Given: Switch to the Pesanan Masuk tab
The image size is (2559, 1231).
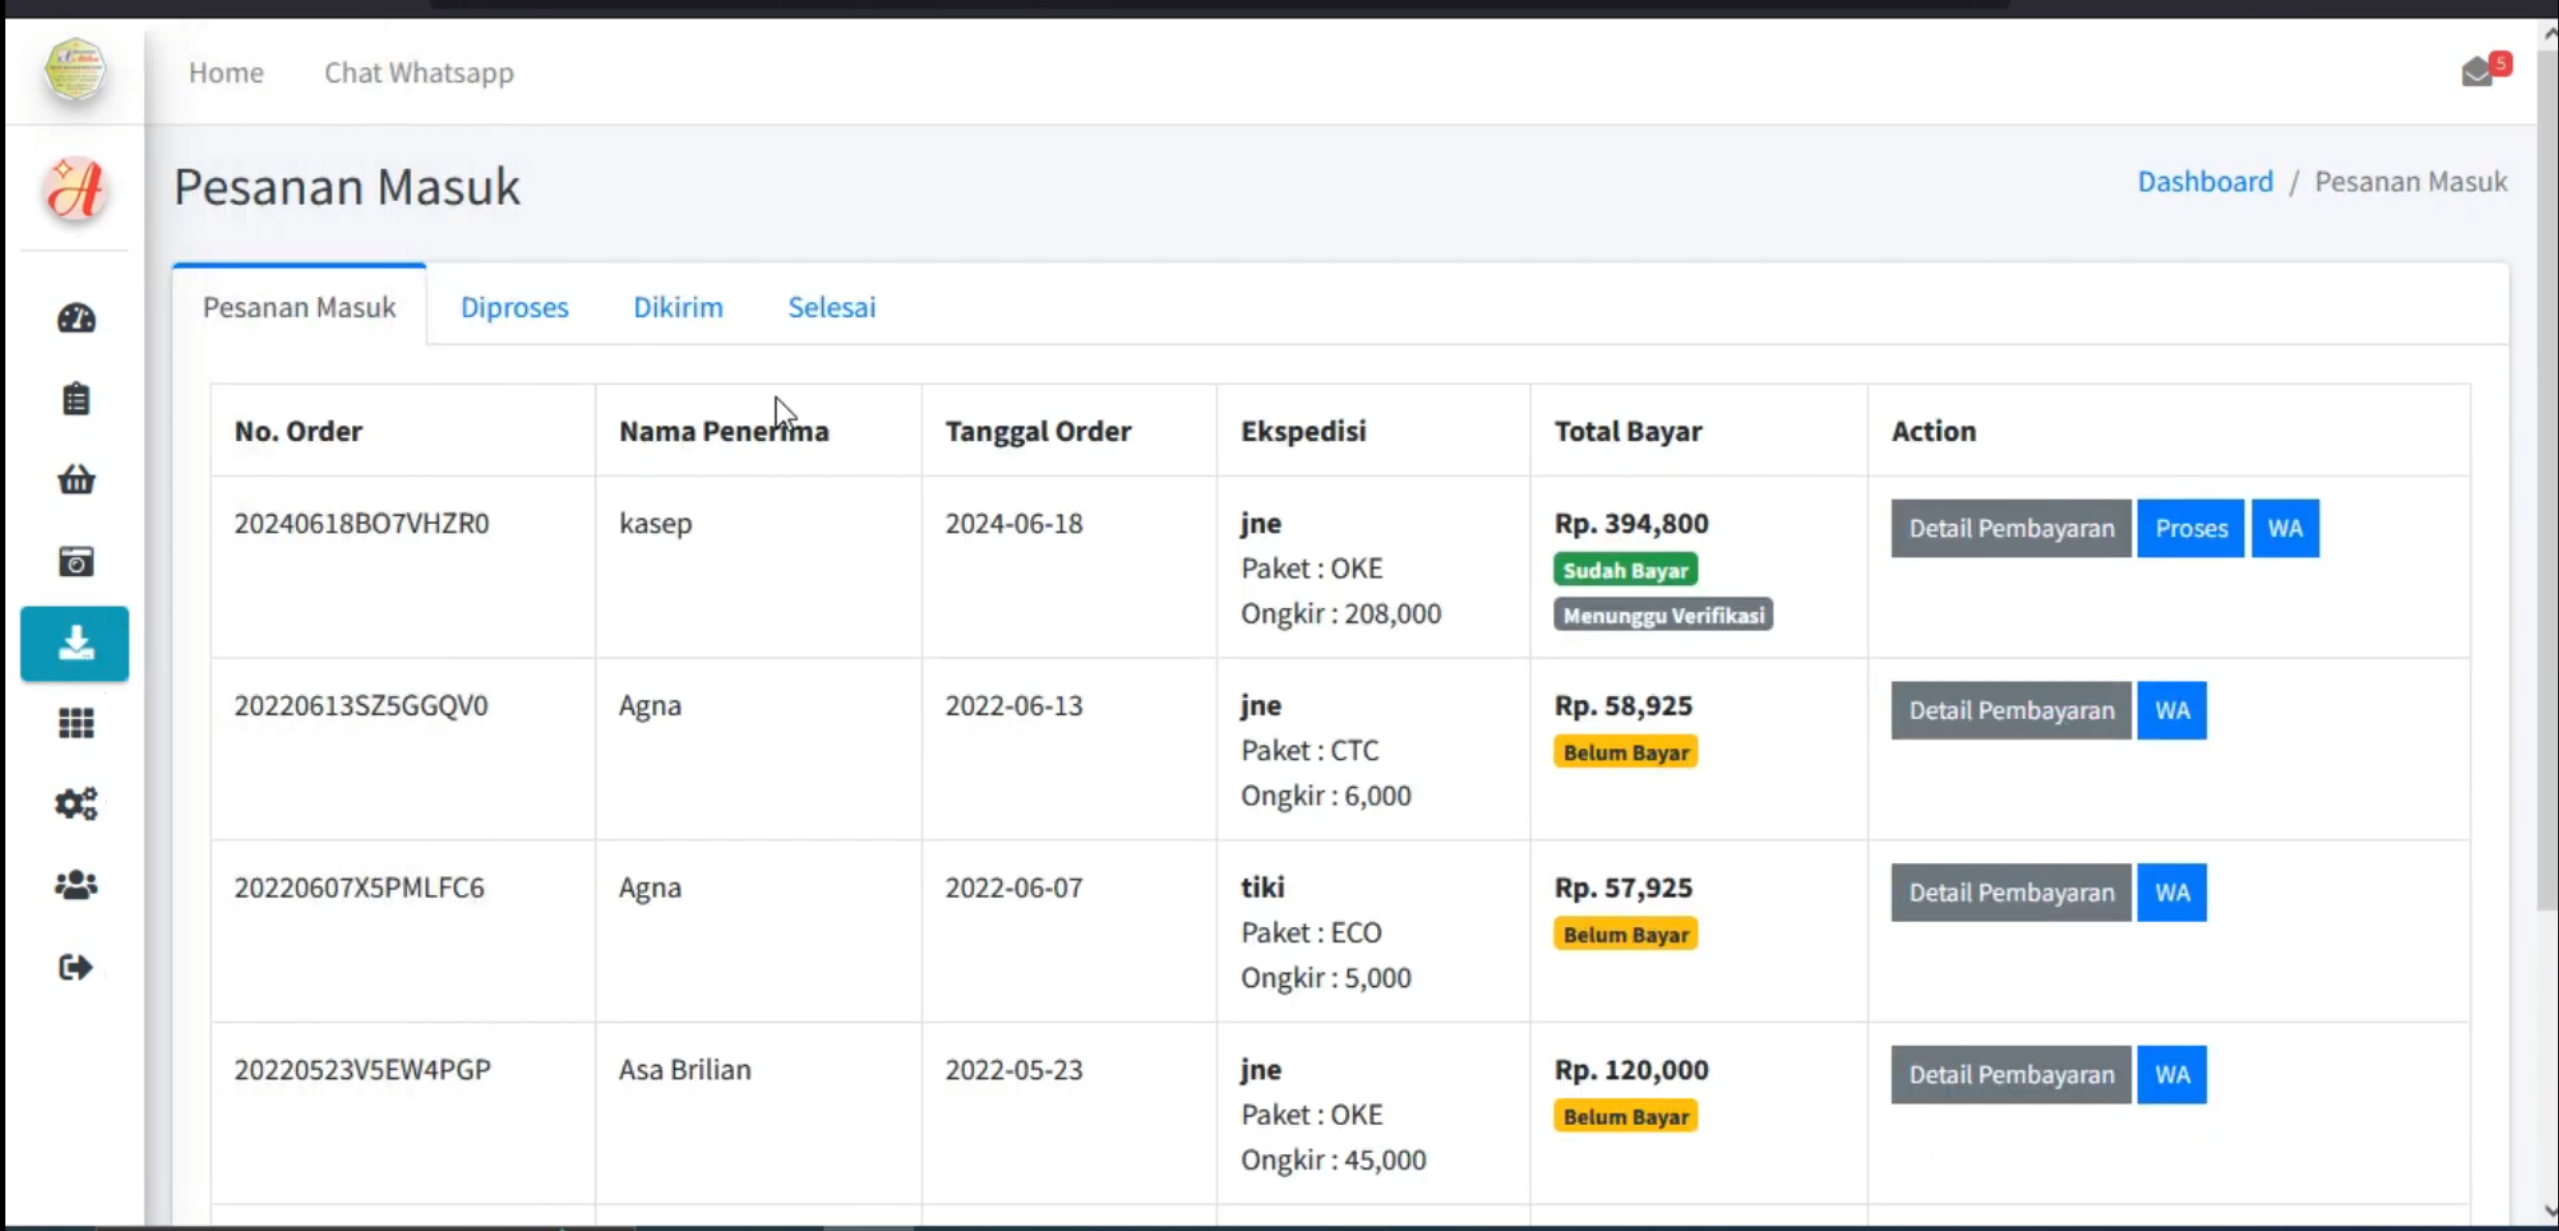Looking at the screenshot, I should point(299,306).
